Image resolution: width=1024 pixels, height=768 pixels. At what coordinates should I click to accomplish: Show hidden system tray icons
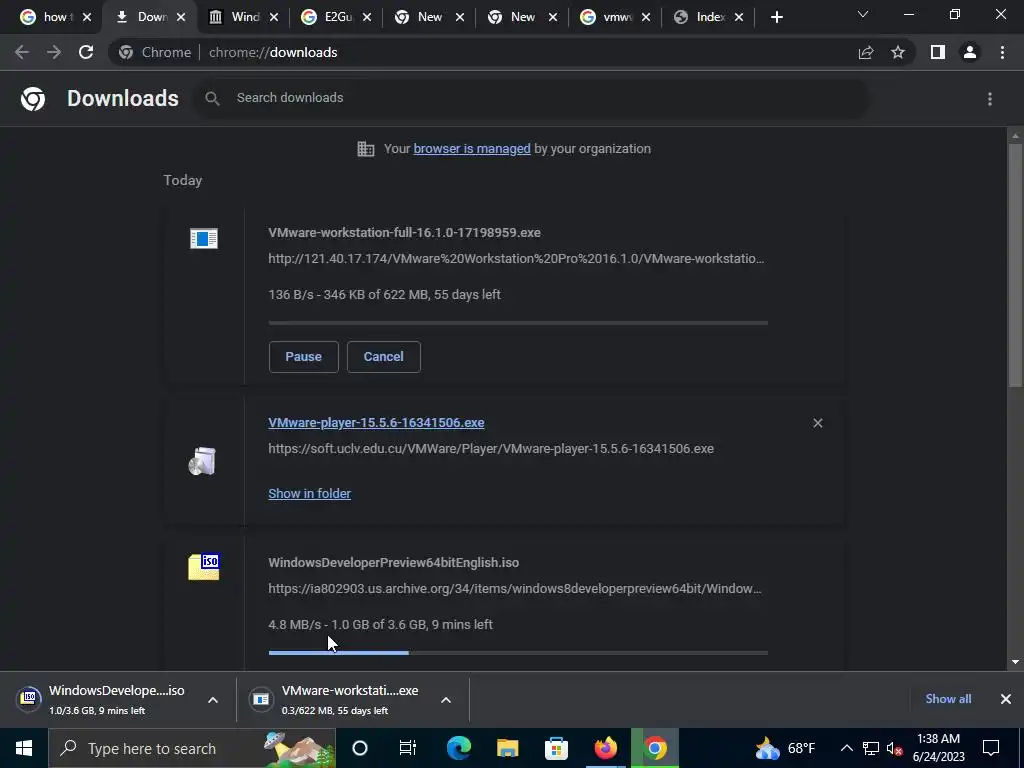coord(846,748)
